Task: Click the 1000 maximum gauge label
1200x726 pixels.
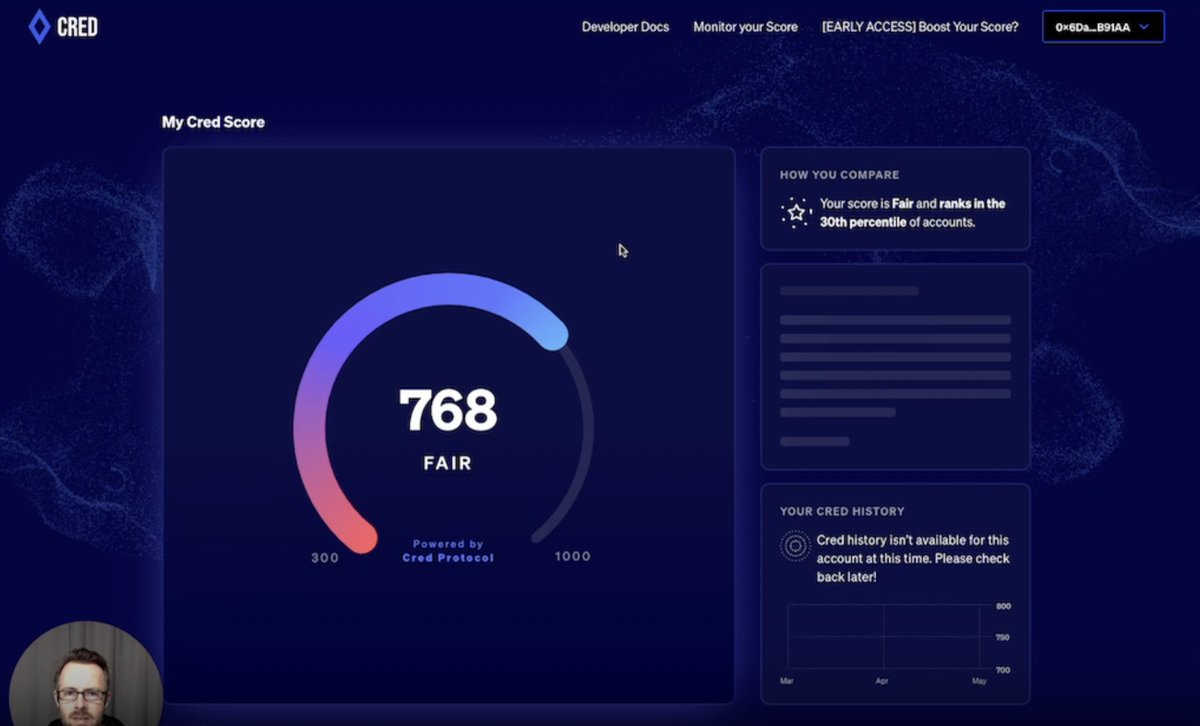Action: (x=573, y=557)
